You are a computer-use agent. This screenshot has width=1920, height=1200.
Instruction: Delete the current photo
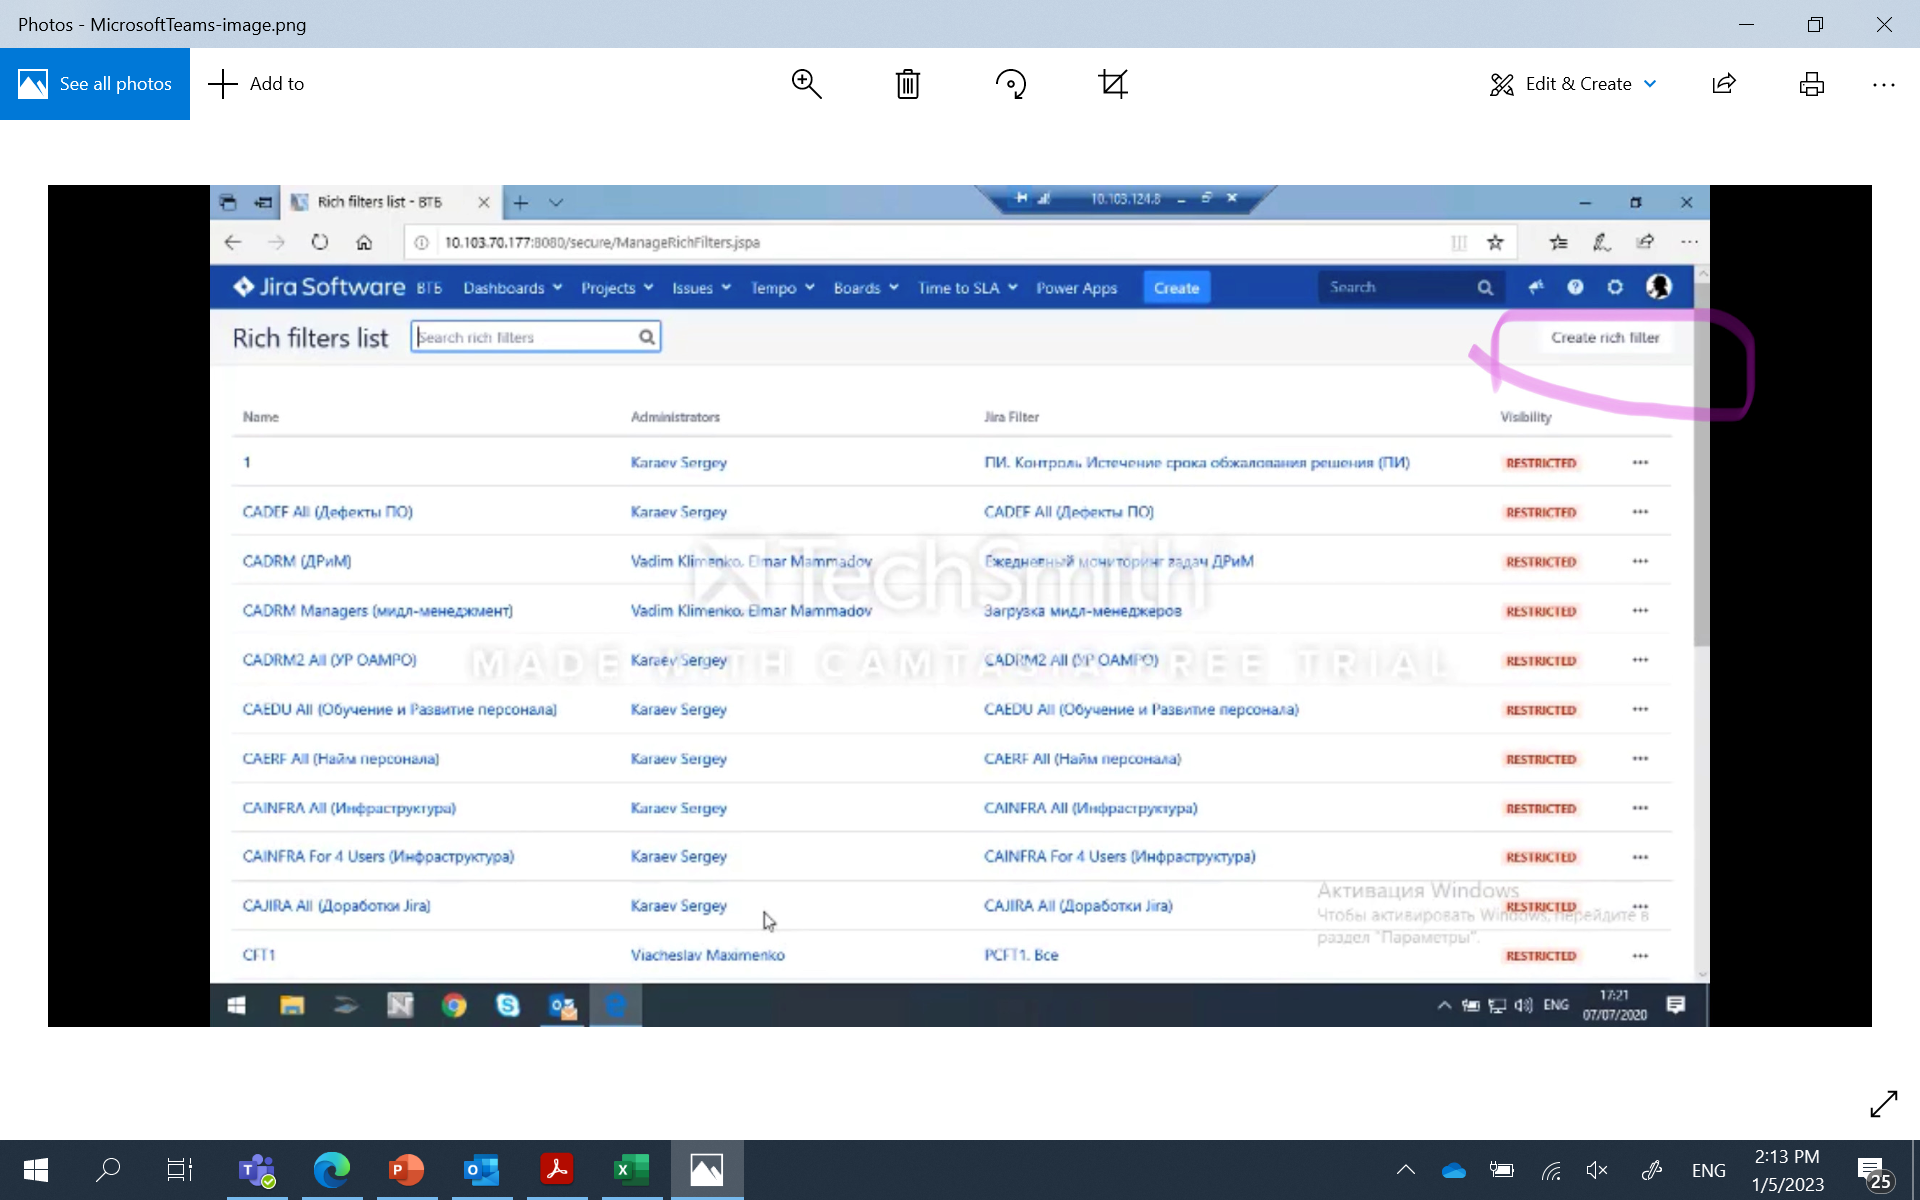908,84
